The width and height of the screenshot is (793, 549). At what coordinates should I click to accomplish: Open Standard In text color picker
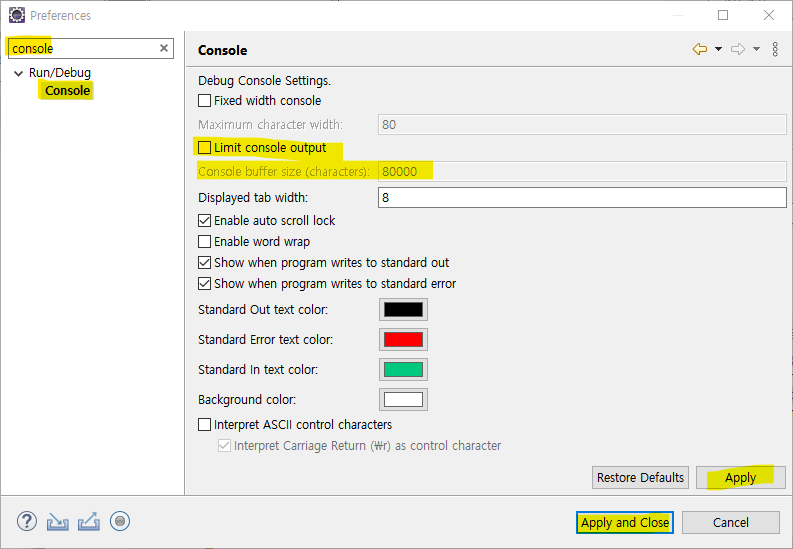(x=403, y=370)
